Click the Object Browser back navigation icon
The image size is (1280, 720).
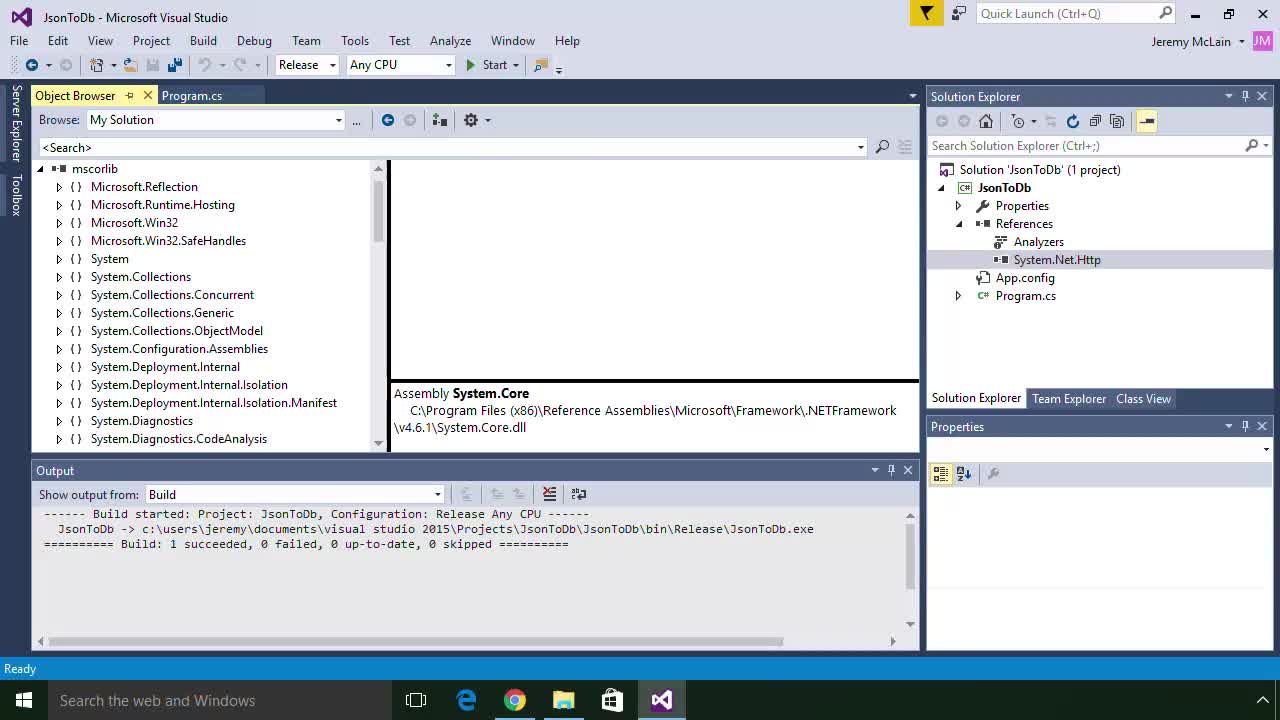(388, 120)
